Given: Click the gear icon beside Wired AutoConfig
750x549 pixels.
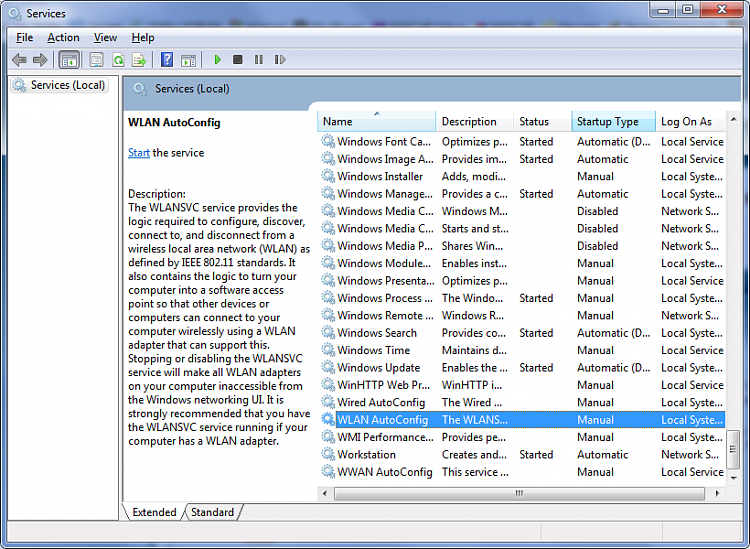Looking at the screenshot, I should point(328,402).
